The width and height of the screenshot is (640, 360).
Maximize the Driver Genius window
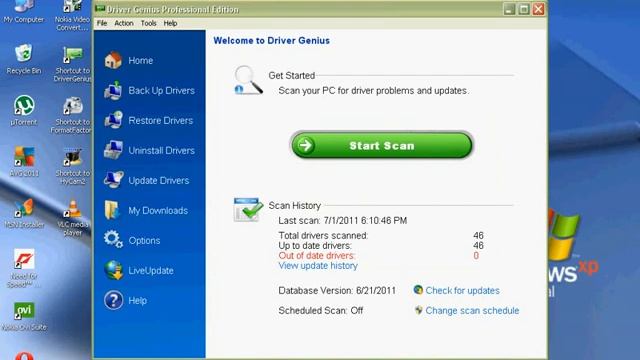click(x=524, y=9)
